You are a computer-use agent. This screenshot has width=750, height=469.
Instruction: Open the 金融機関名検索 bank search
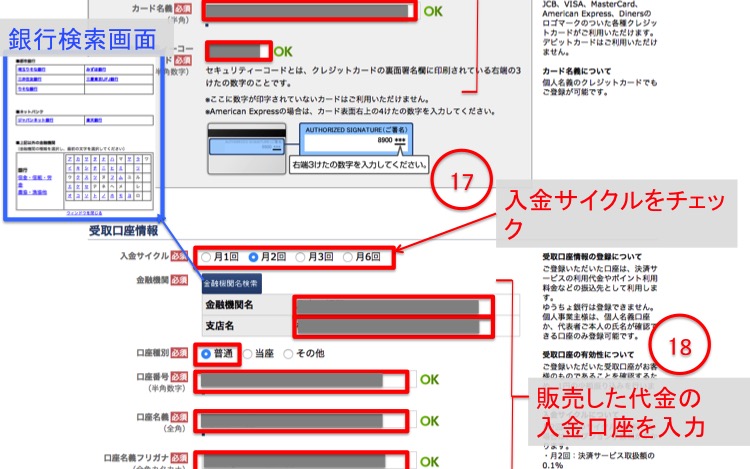coord(232,284)
